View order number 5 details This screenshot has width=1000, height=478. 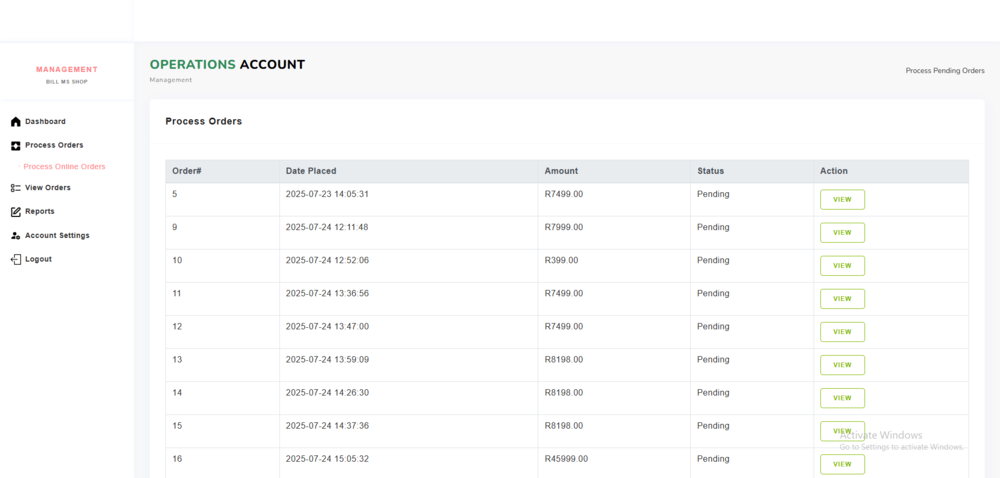pyautogui.click(x=842, y=200)
